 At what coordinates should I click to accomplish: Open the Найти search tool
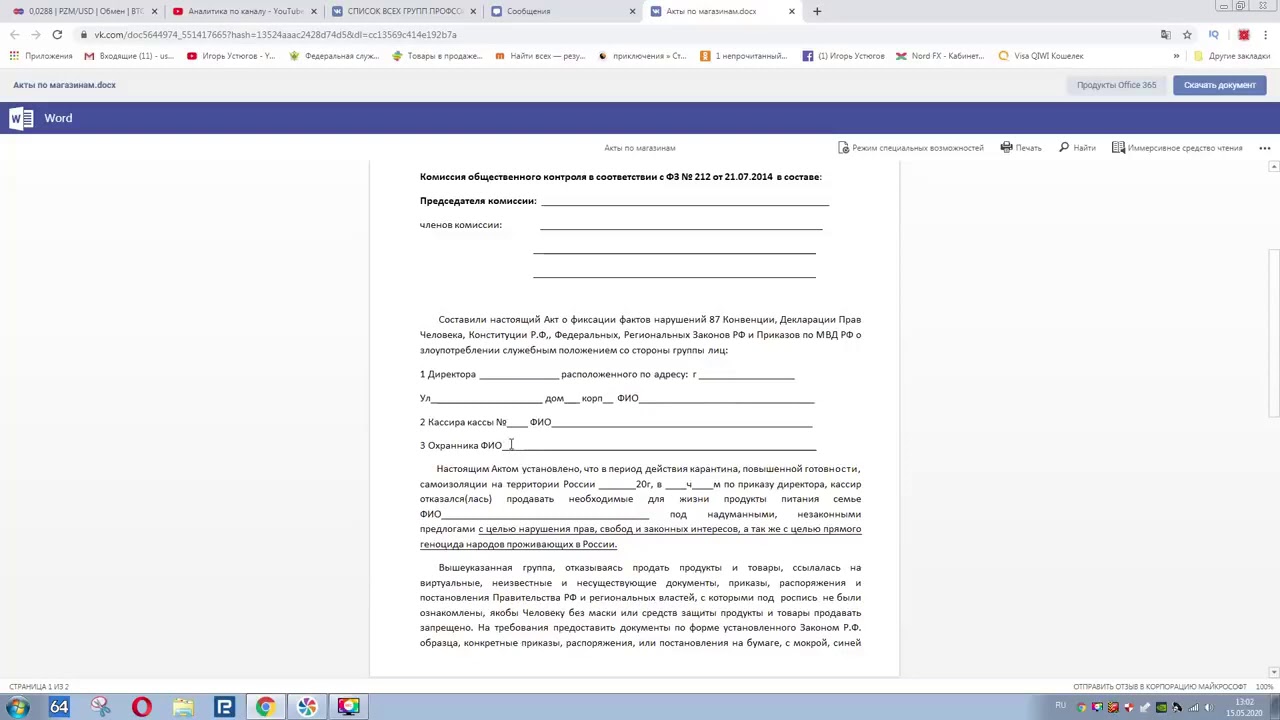click(1076, 148)
